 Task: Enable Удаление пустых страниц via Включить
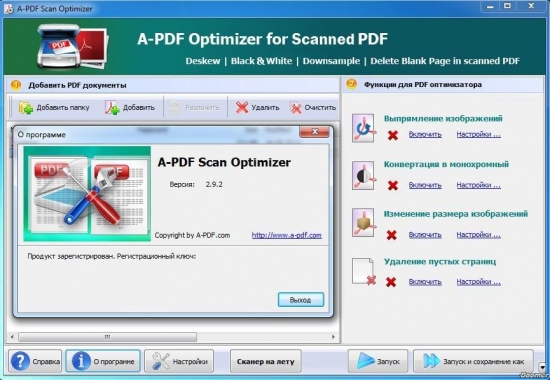[x=425, y=282]
